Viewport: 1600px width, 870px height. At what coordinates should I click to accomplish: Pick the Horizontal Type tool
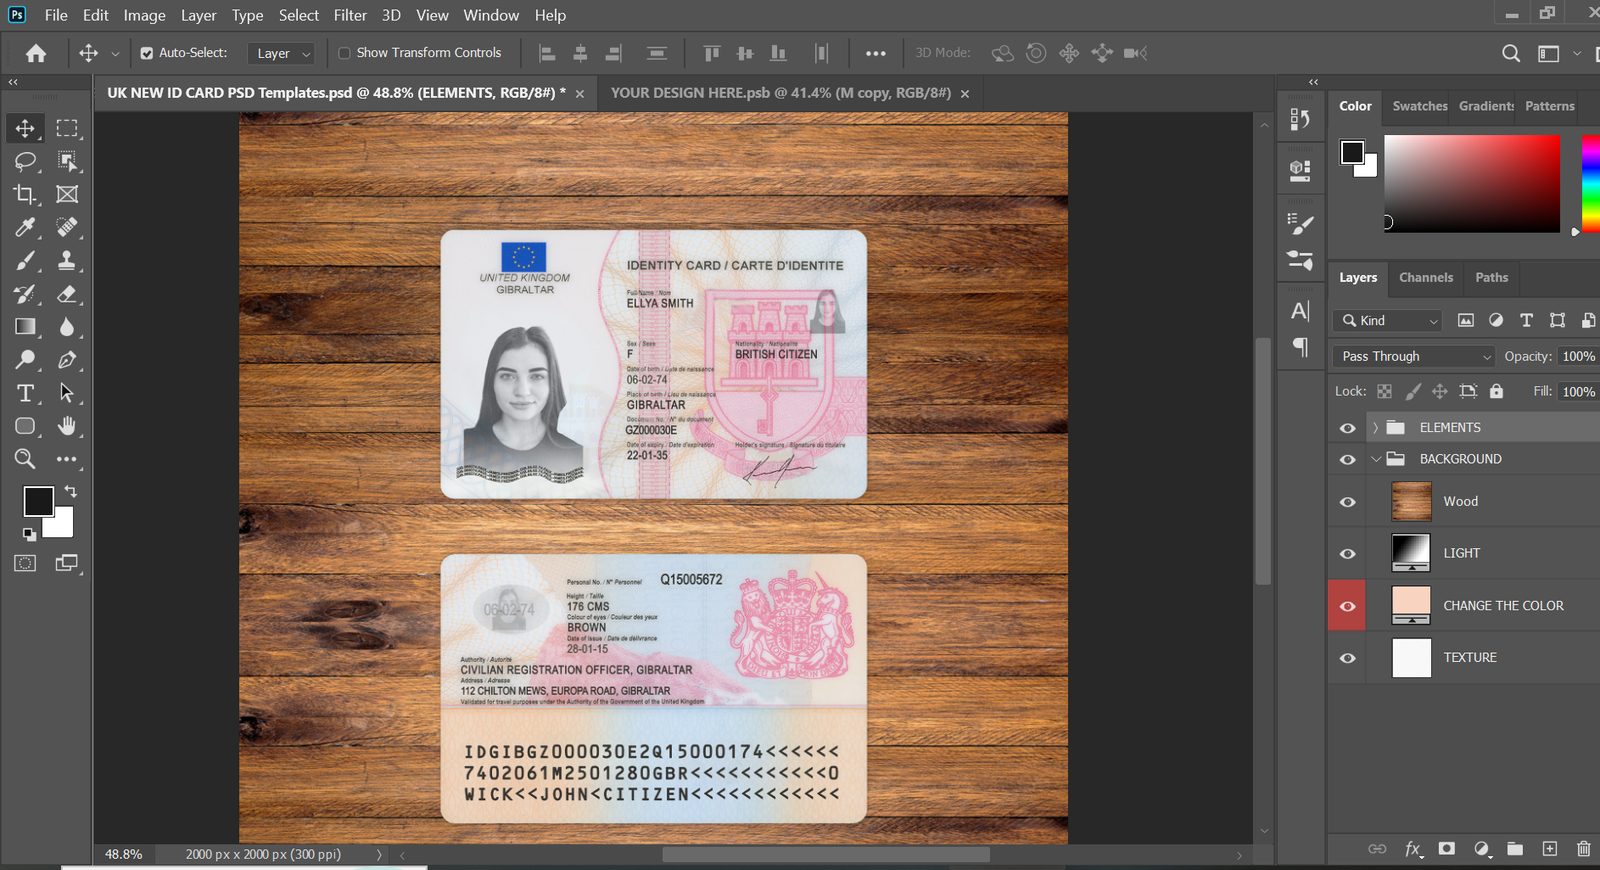25,393
